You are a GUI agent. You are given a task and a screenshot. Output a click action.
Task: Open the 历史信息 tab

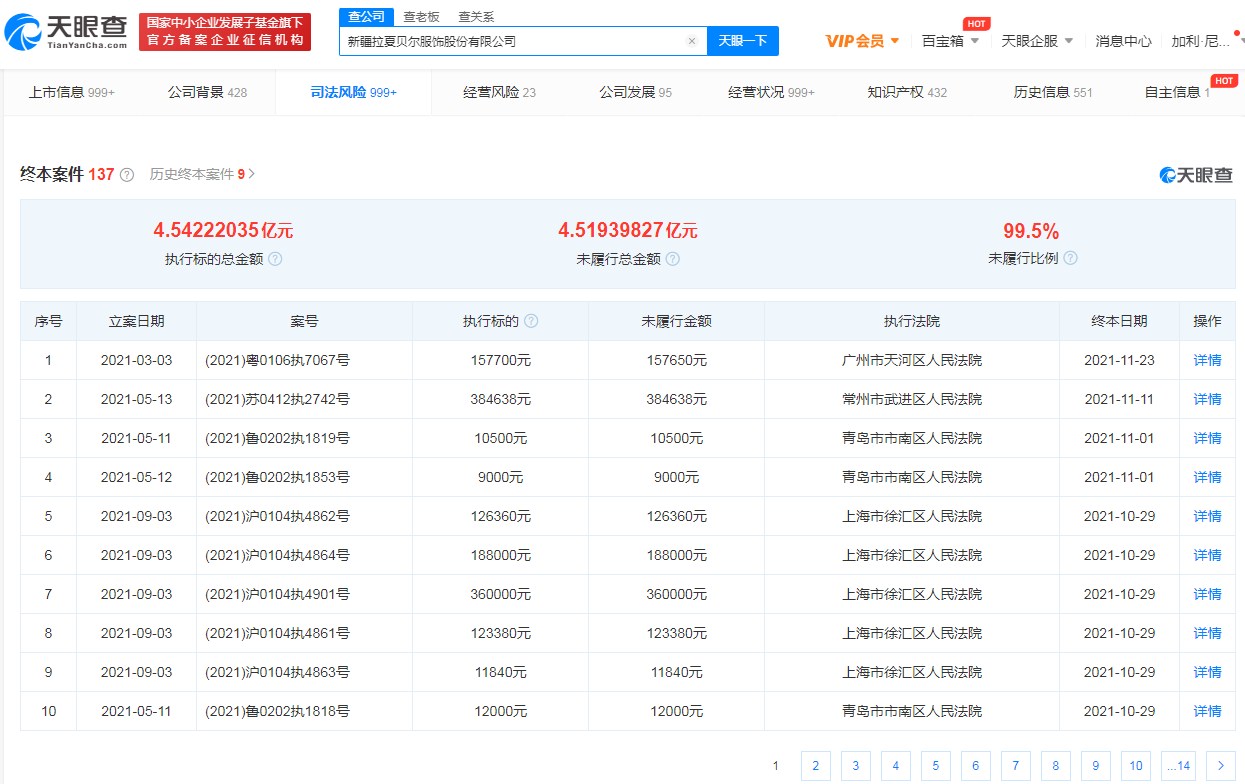(1053, 92)
